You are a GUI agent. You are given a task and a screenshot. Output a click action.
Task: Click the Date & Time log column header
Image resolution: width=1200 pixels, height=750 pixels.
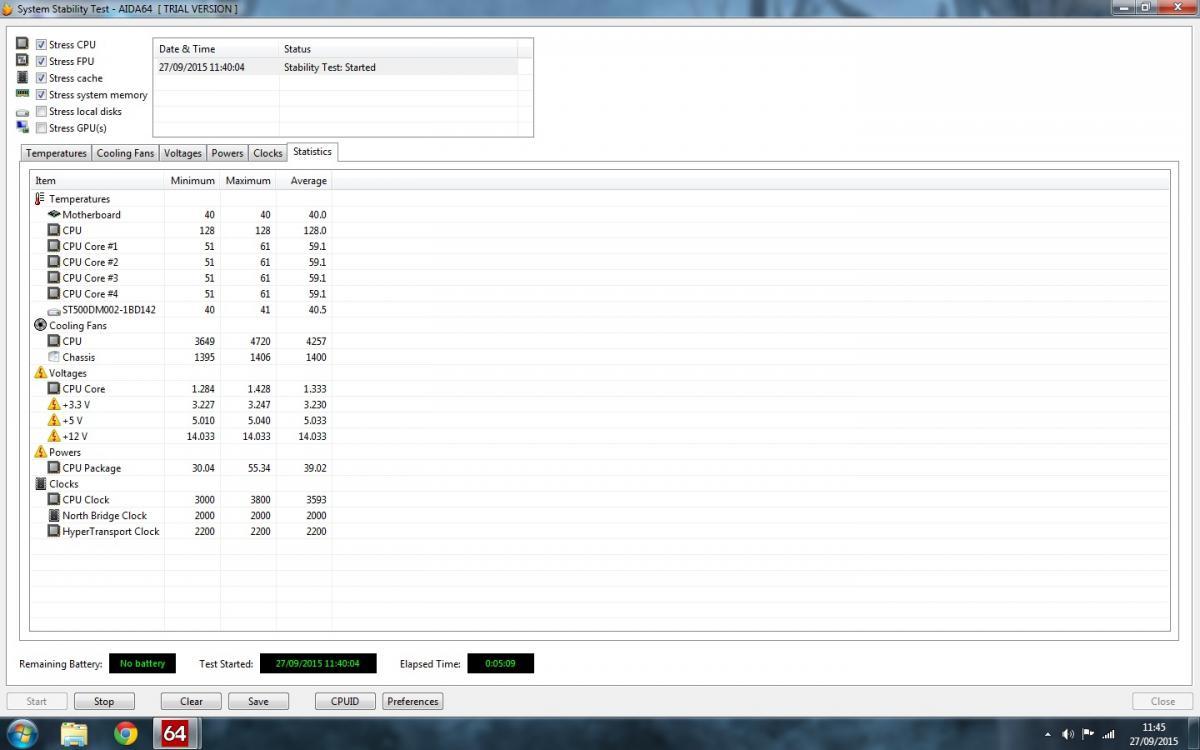[x=216, y=49]
